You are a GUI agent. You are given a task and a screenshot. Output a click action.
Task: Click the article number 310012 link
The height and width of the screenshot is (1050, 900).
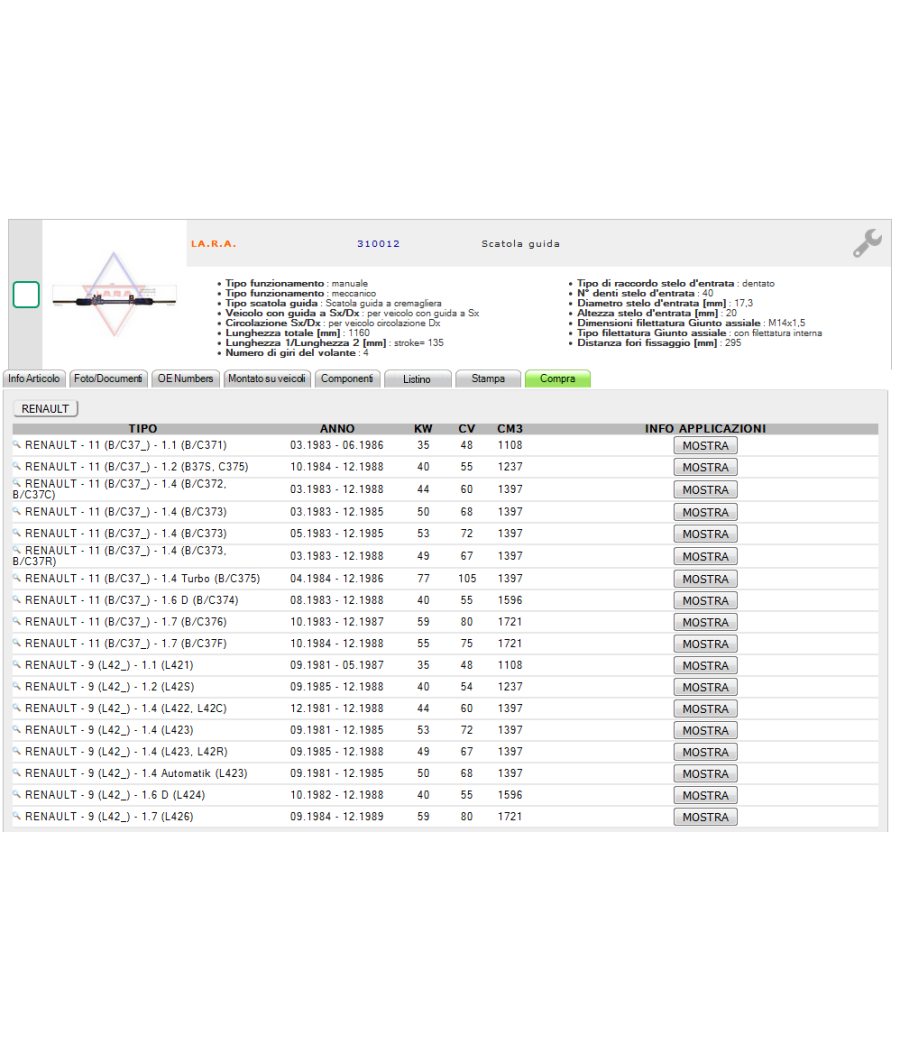(x=378, y=244)
